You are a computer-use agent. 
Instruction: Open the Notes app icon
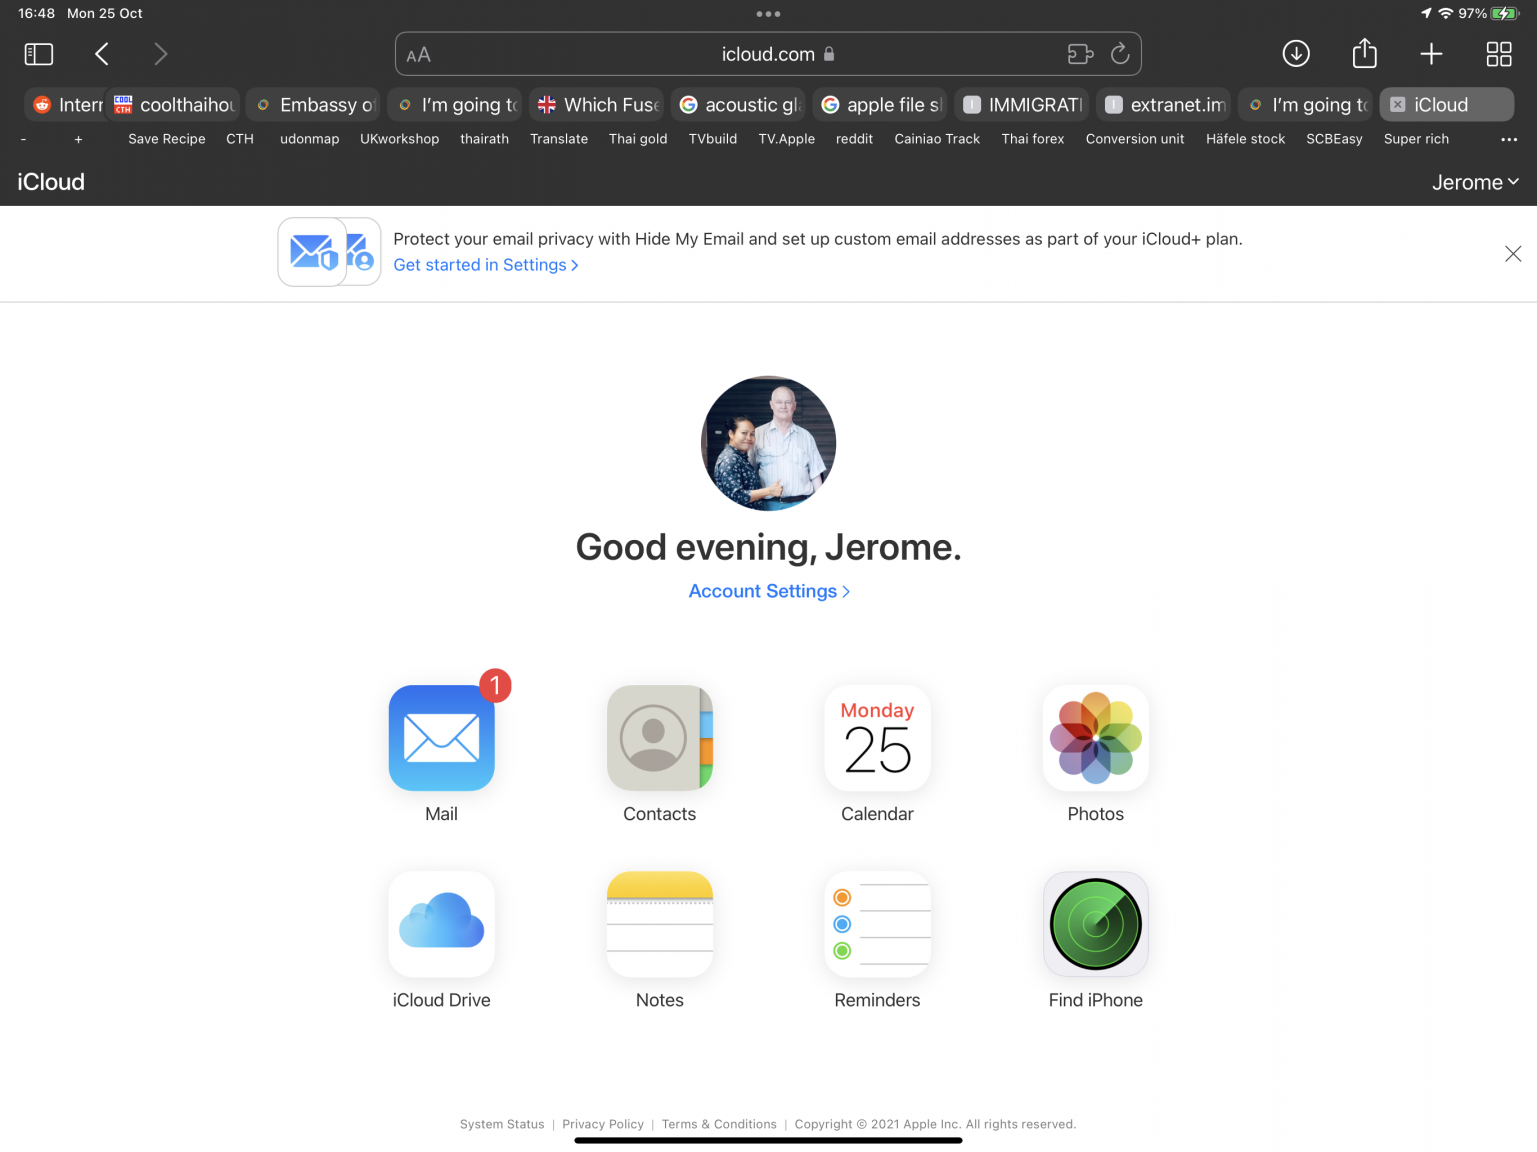click(x=659, y=924)
